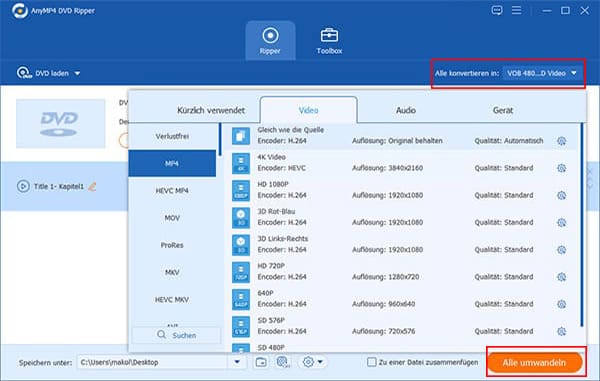600x381 pixels.
Task: Select the MKV format in sidebar
Action: [x=172, y=272]
